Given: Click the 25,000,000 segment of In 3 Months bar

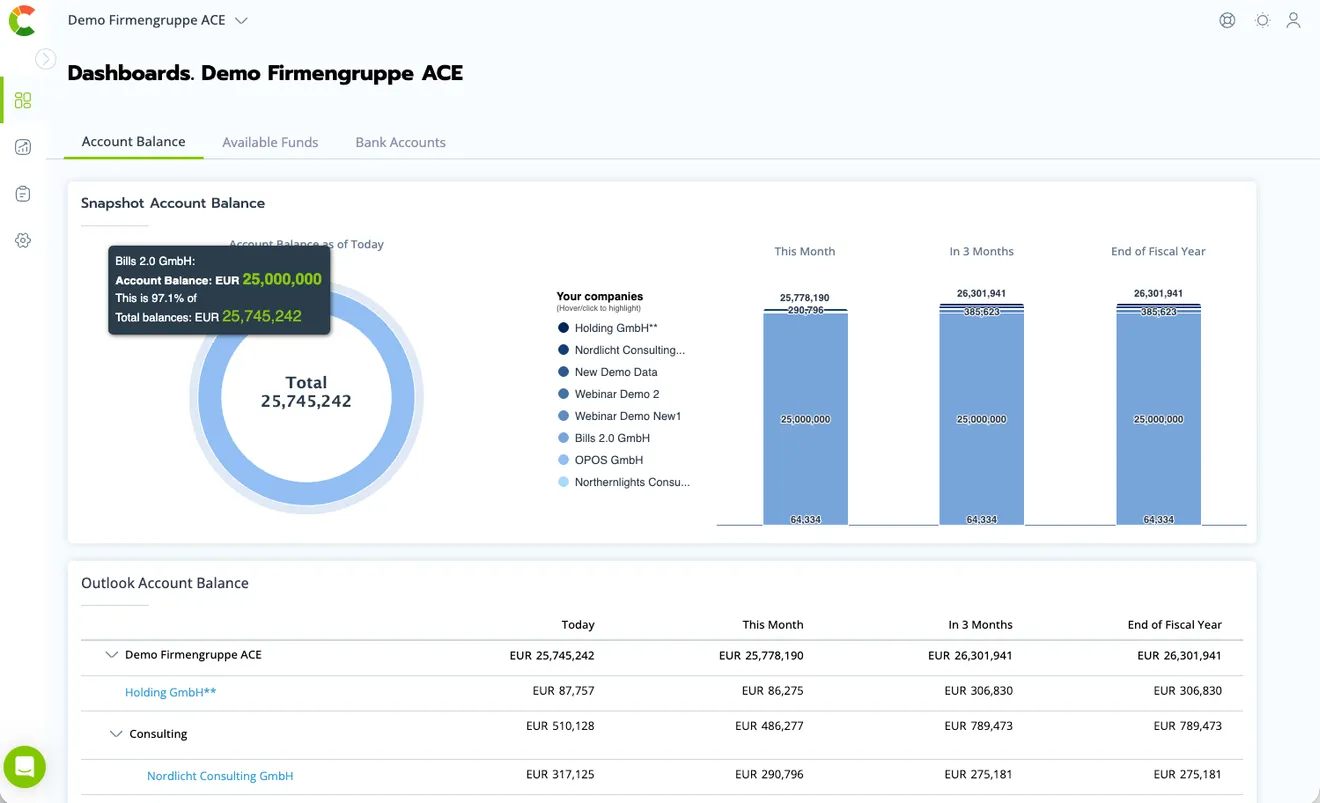Looking at the screenshot, I should tap(981, 419).
